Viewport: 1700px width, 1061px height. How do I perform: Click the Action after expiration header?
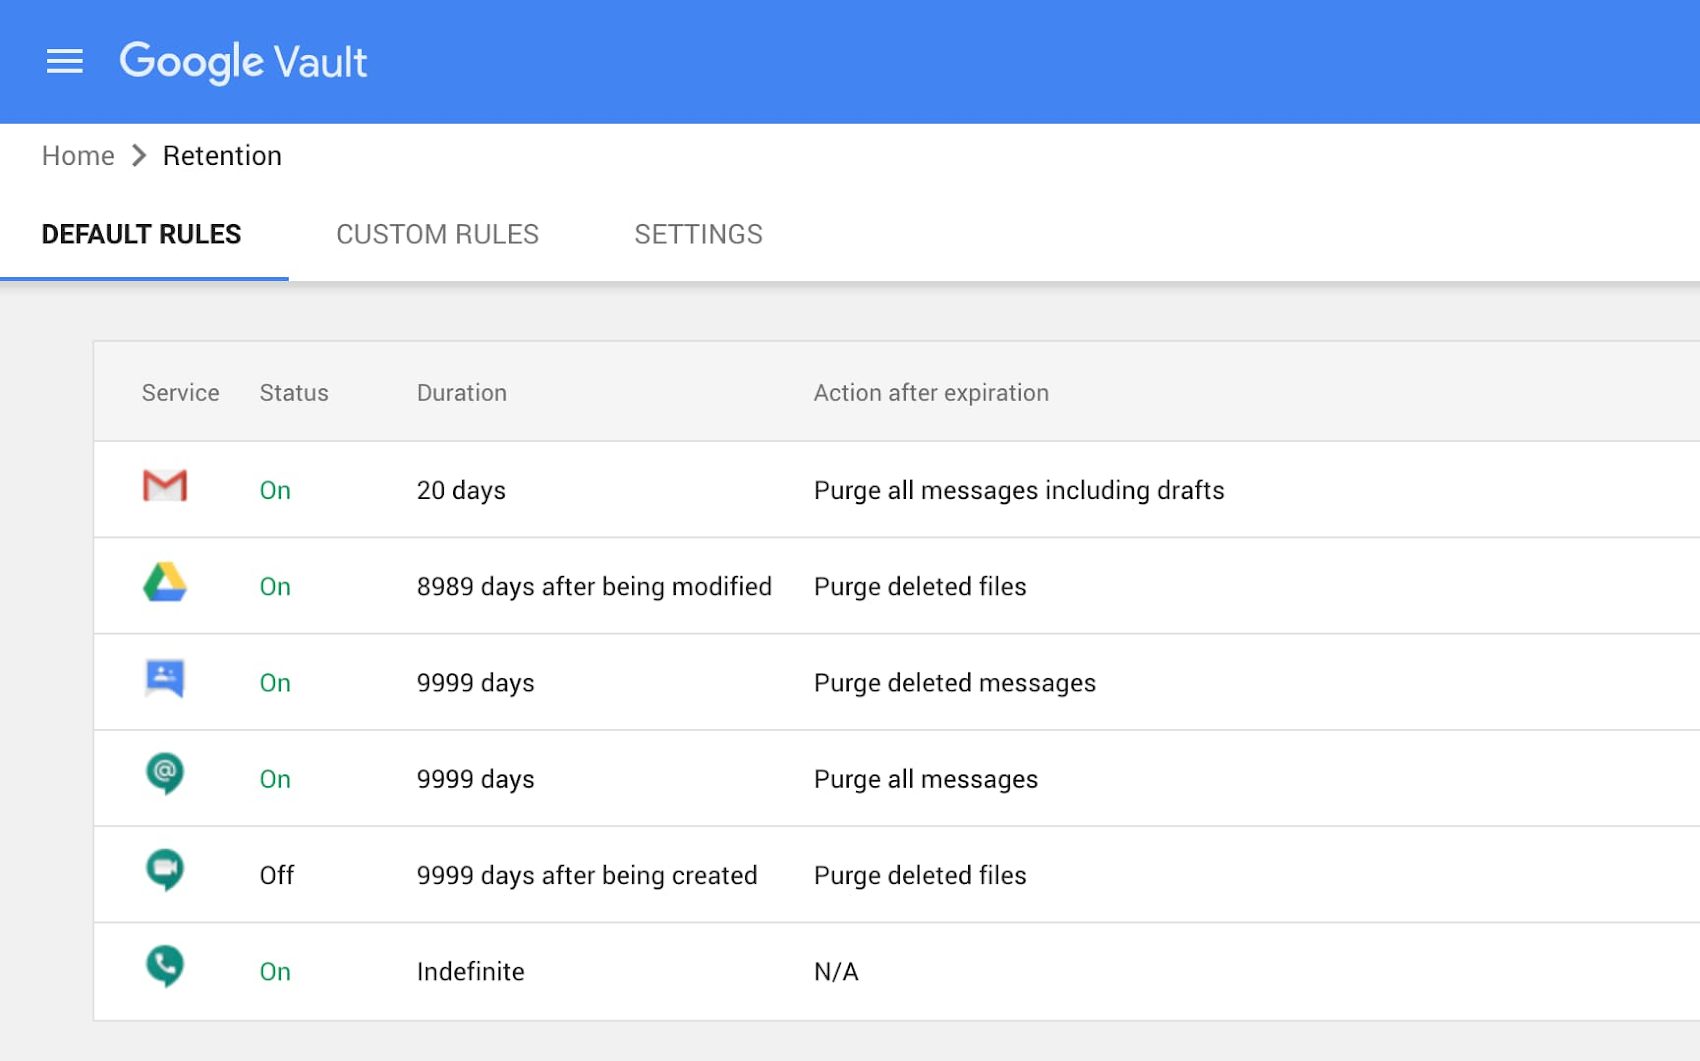pos(931,393)
